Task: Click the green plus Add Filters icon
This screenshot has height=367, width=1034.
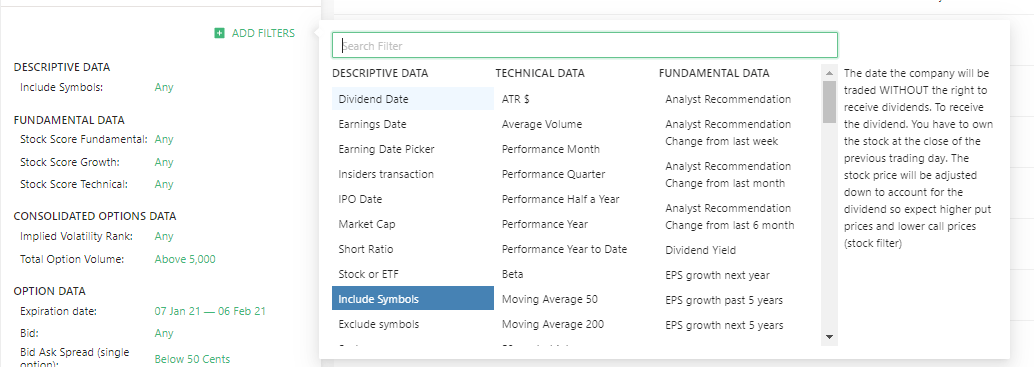Action: click(220, 33)
